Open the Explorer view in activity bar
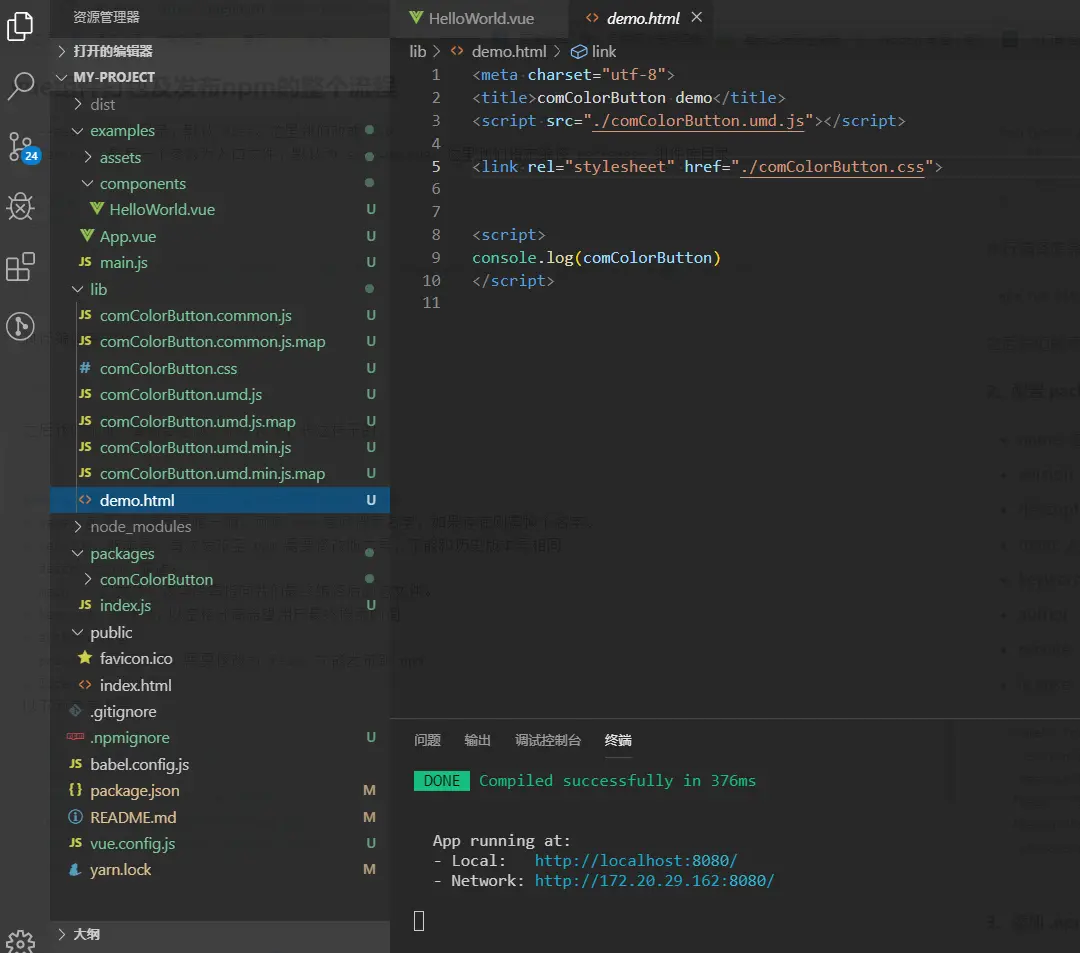This screenshot has width=1080, height=953. click(x=20, y=26)
